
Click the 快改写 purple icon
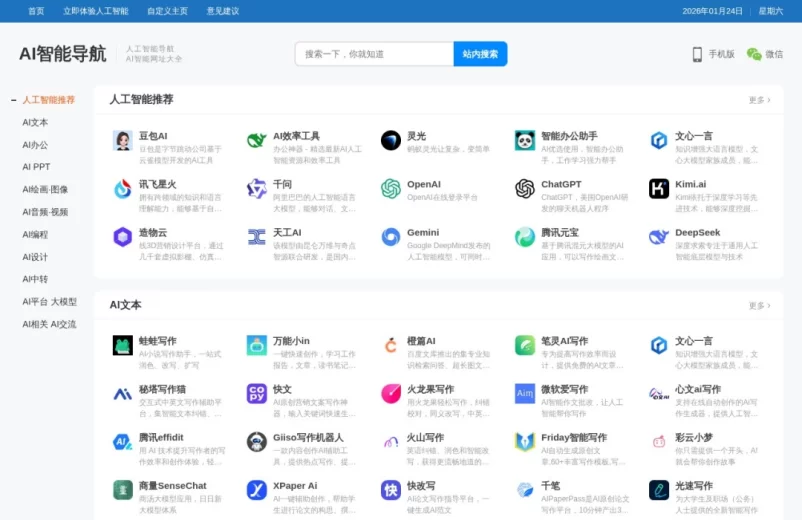click(391, 490)
